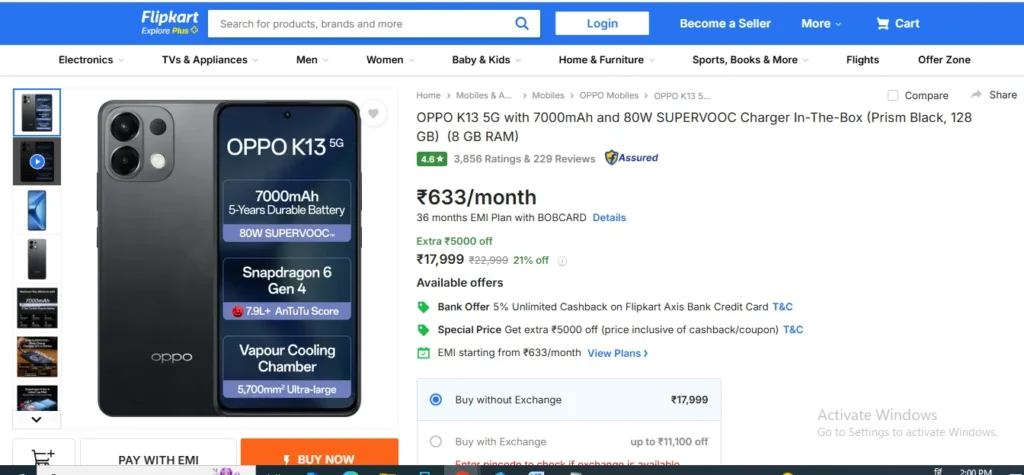
Task: Select first phone front-back thumbnail
Action: pos(37,112)
